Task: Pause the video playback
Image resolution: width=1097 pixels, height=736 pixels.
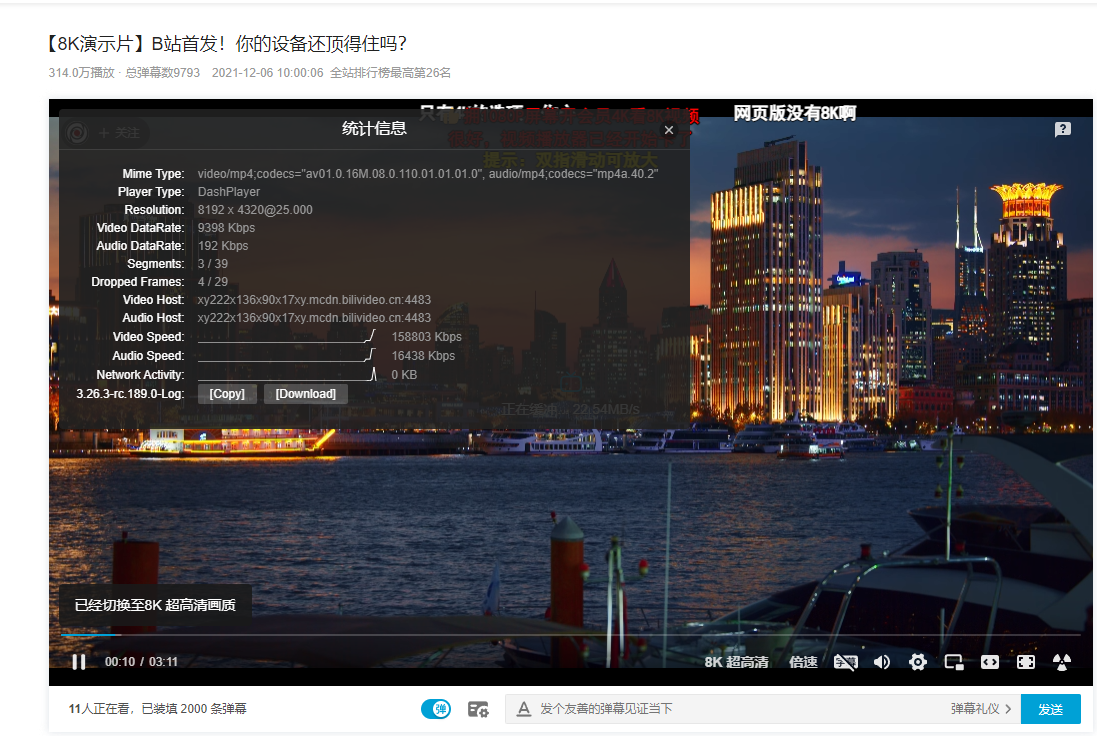Action: (x=78, y=662)
